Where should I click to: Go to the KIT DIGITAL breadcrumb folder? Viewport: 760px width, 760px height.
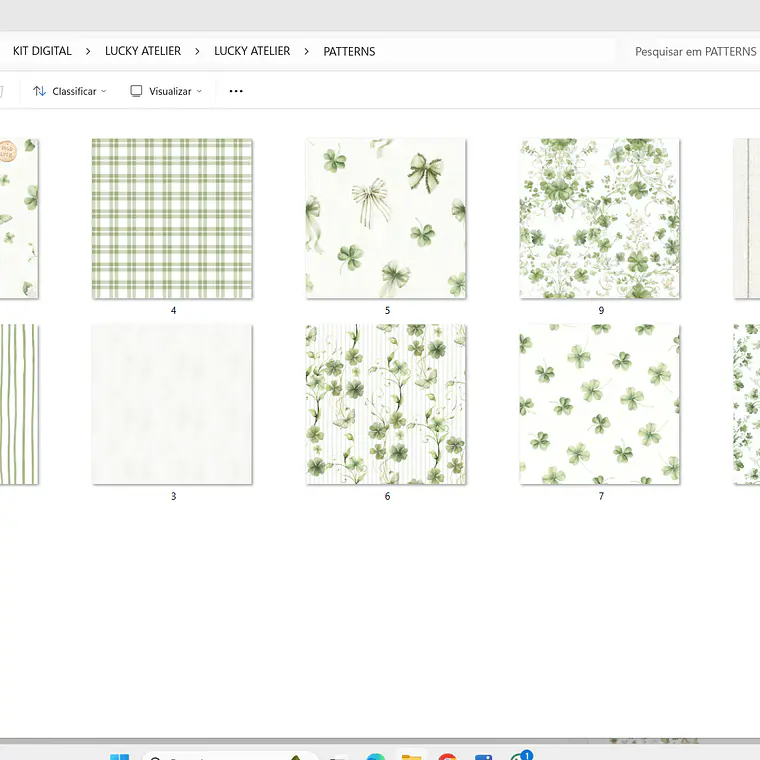pyautogui.click(x=42, y=51)
